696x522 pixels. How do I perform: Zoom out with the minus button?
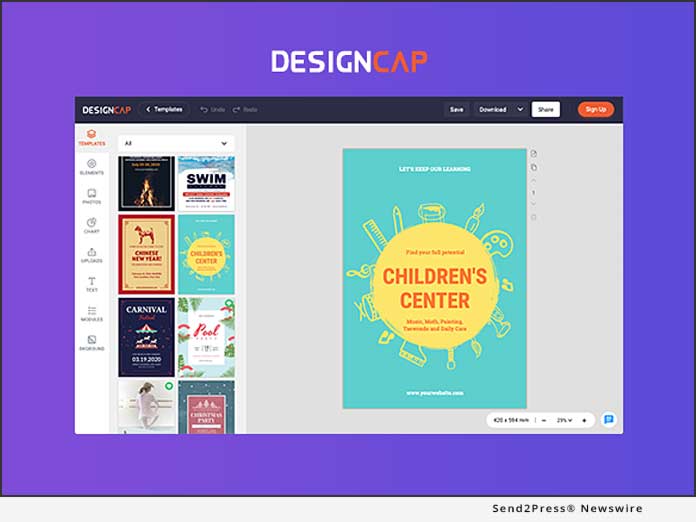click(543, 420)
